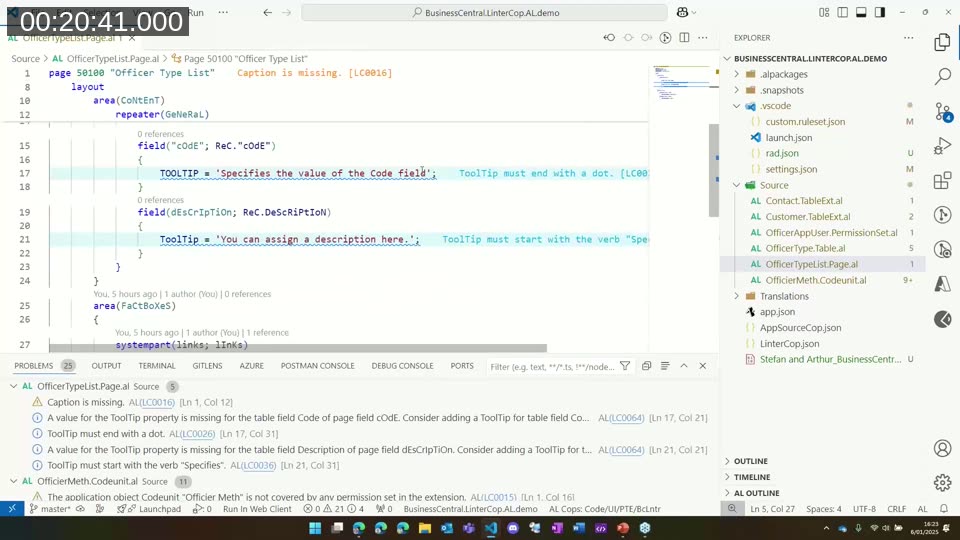Open OfficierMeth.Codeunit.al file

(816, 280)
